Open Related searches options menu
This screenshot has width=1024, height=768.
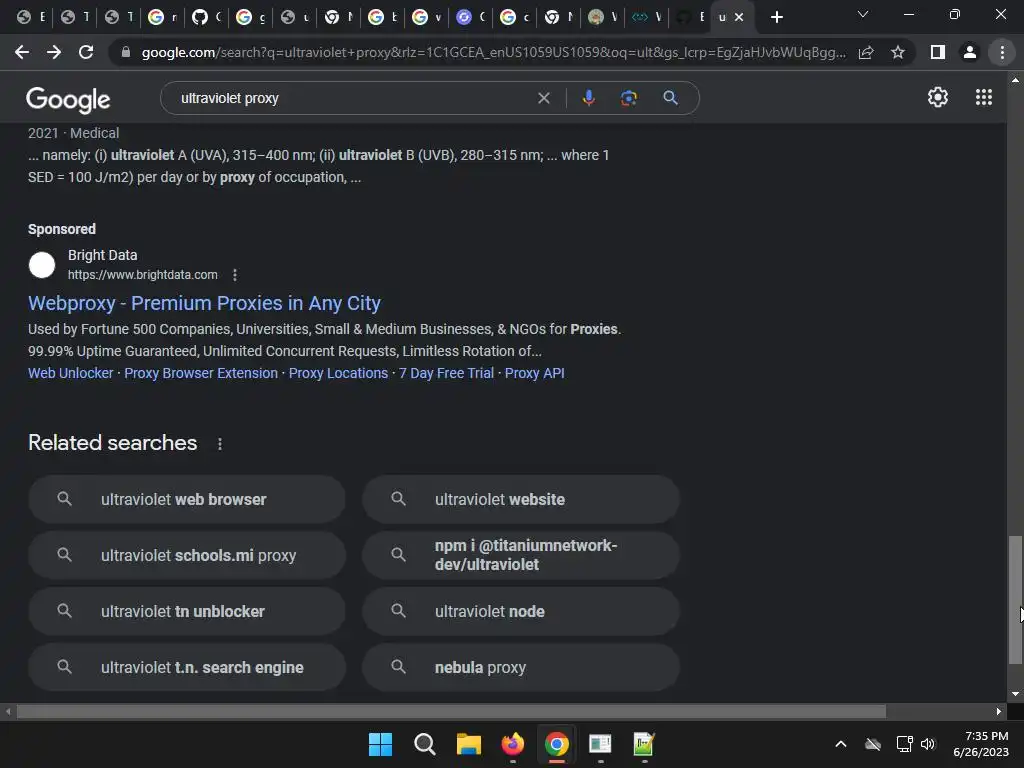[220, 444]
